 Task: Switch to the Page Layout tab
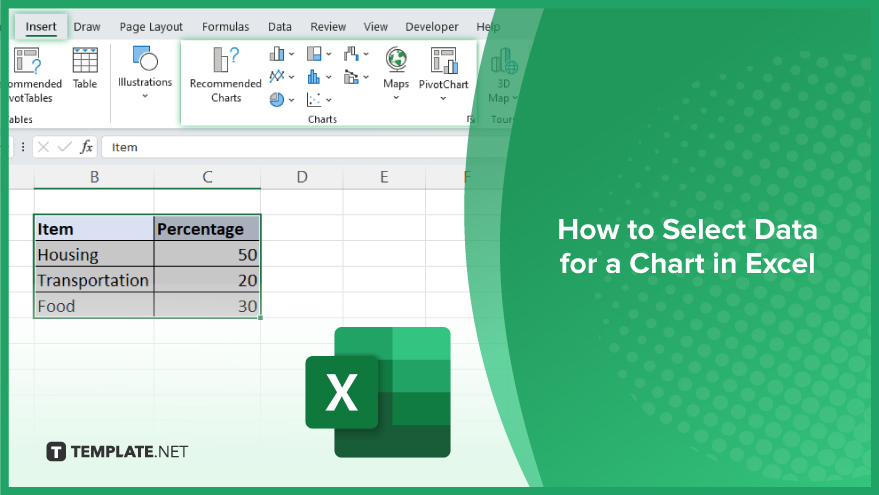(x=151, y=26)
